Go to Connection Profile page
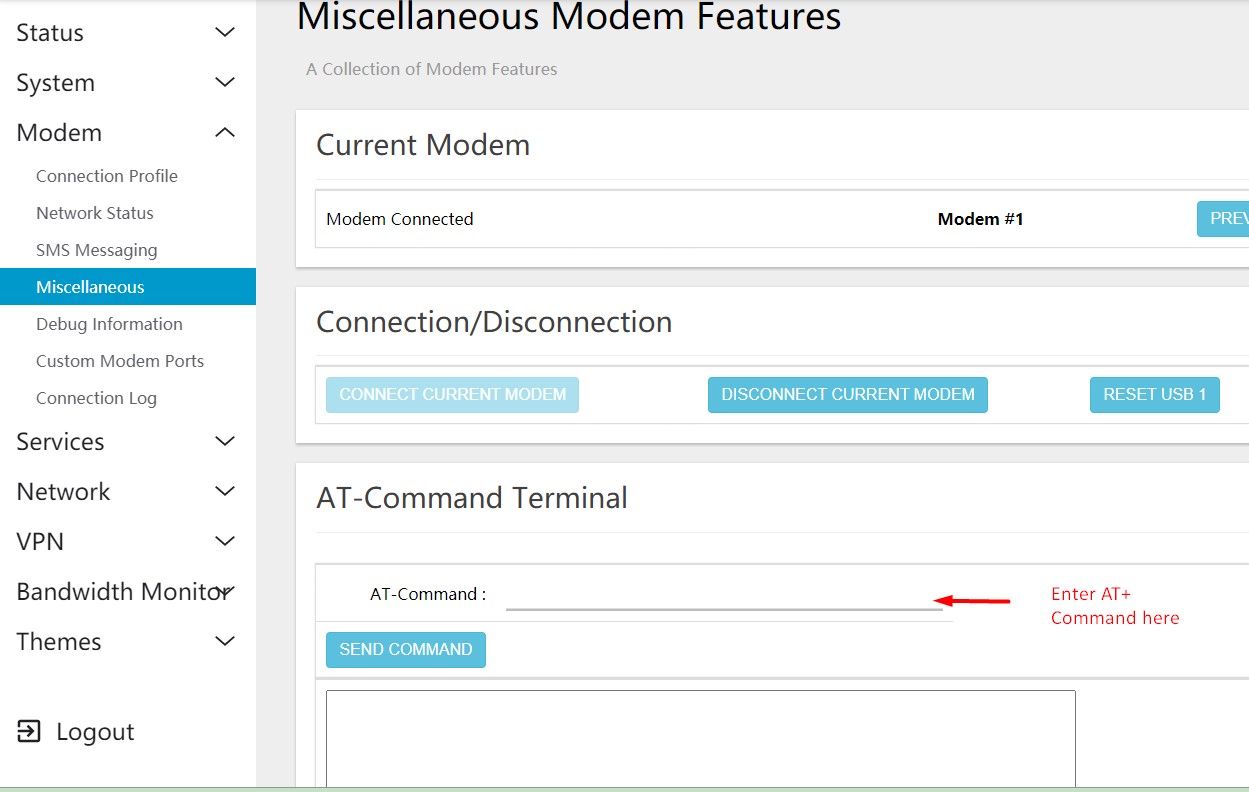The image size is (1249, 792). (x=107, y=176)
